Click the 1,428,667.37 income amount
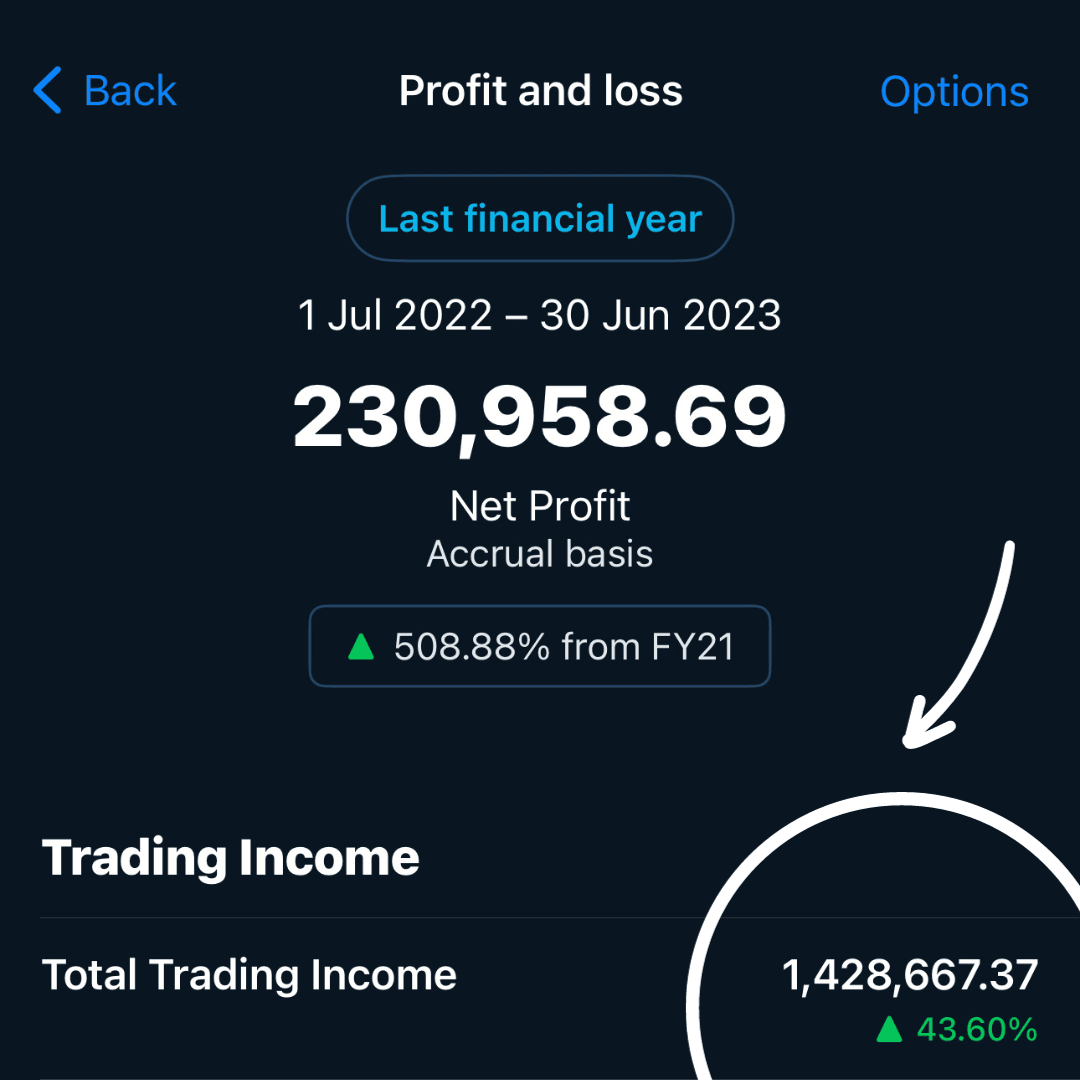 910,975
